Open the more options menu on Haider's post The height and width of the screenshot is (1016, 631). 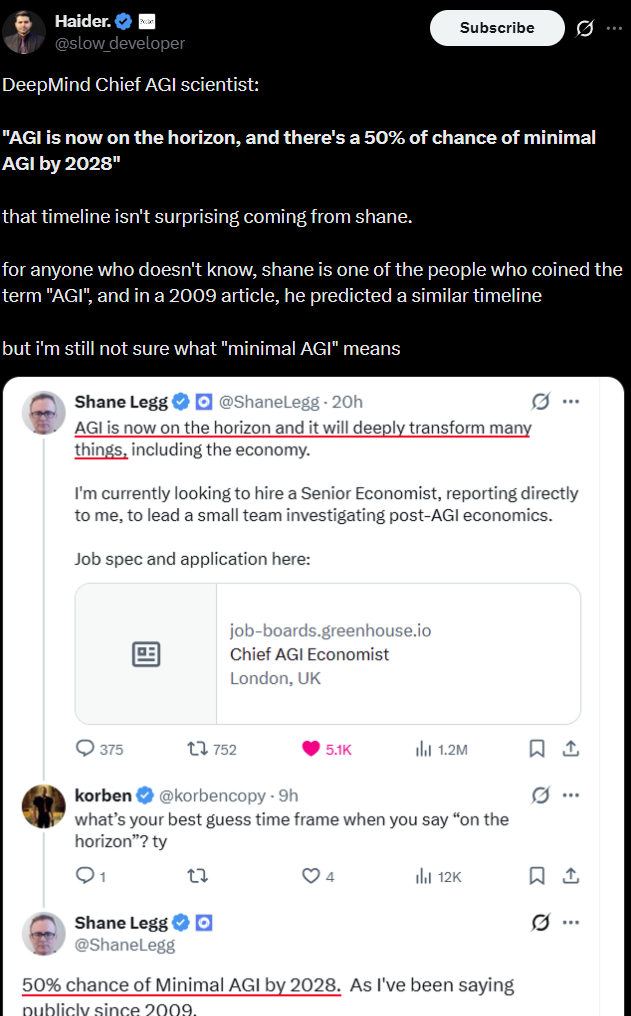tap(612, 28)
